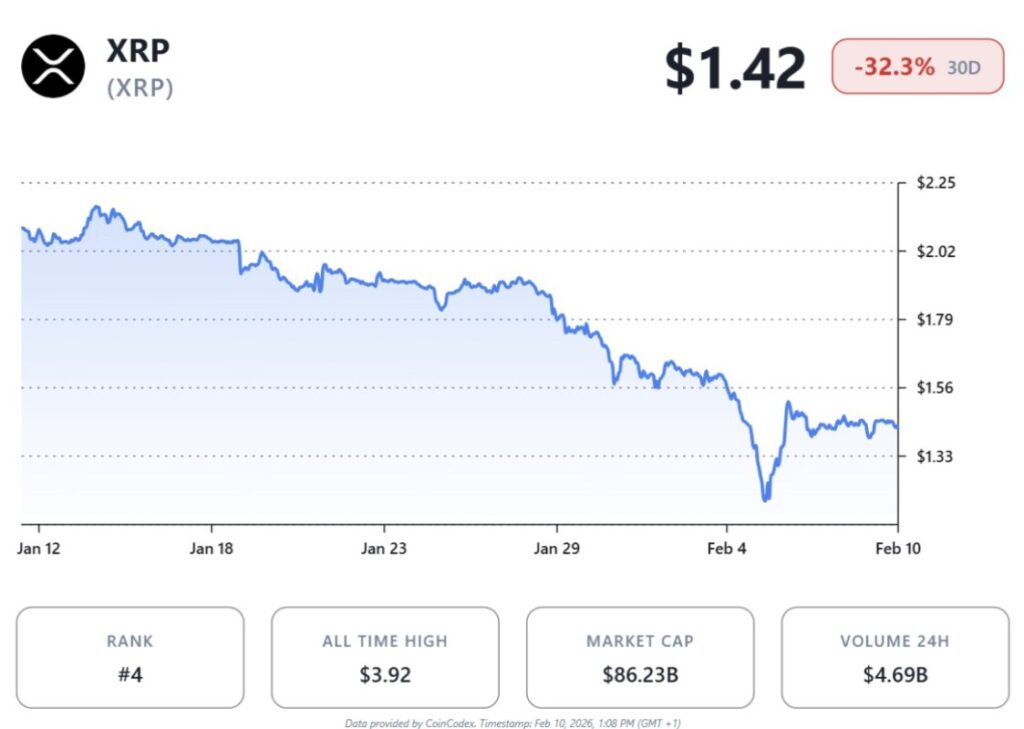This screenshot has width=1024, height=729.
Task: Click the Jan 12 date axis label
Action: [39, 548]
